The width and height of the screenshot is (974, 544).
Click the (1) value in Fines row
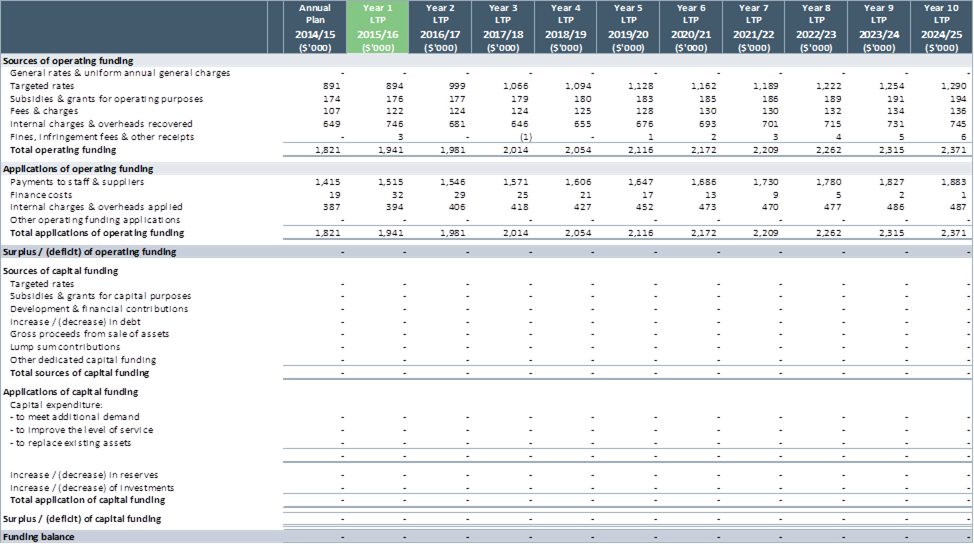pos(526,137)
